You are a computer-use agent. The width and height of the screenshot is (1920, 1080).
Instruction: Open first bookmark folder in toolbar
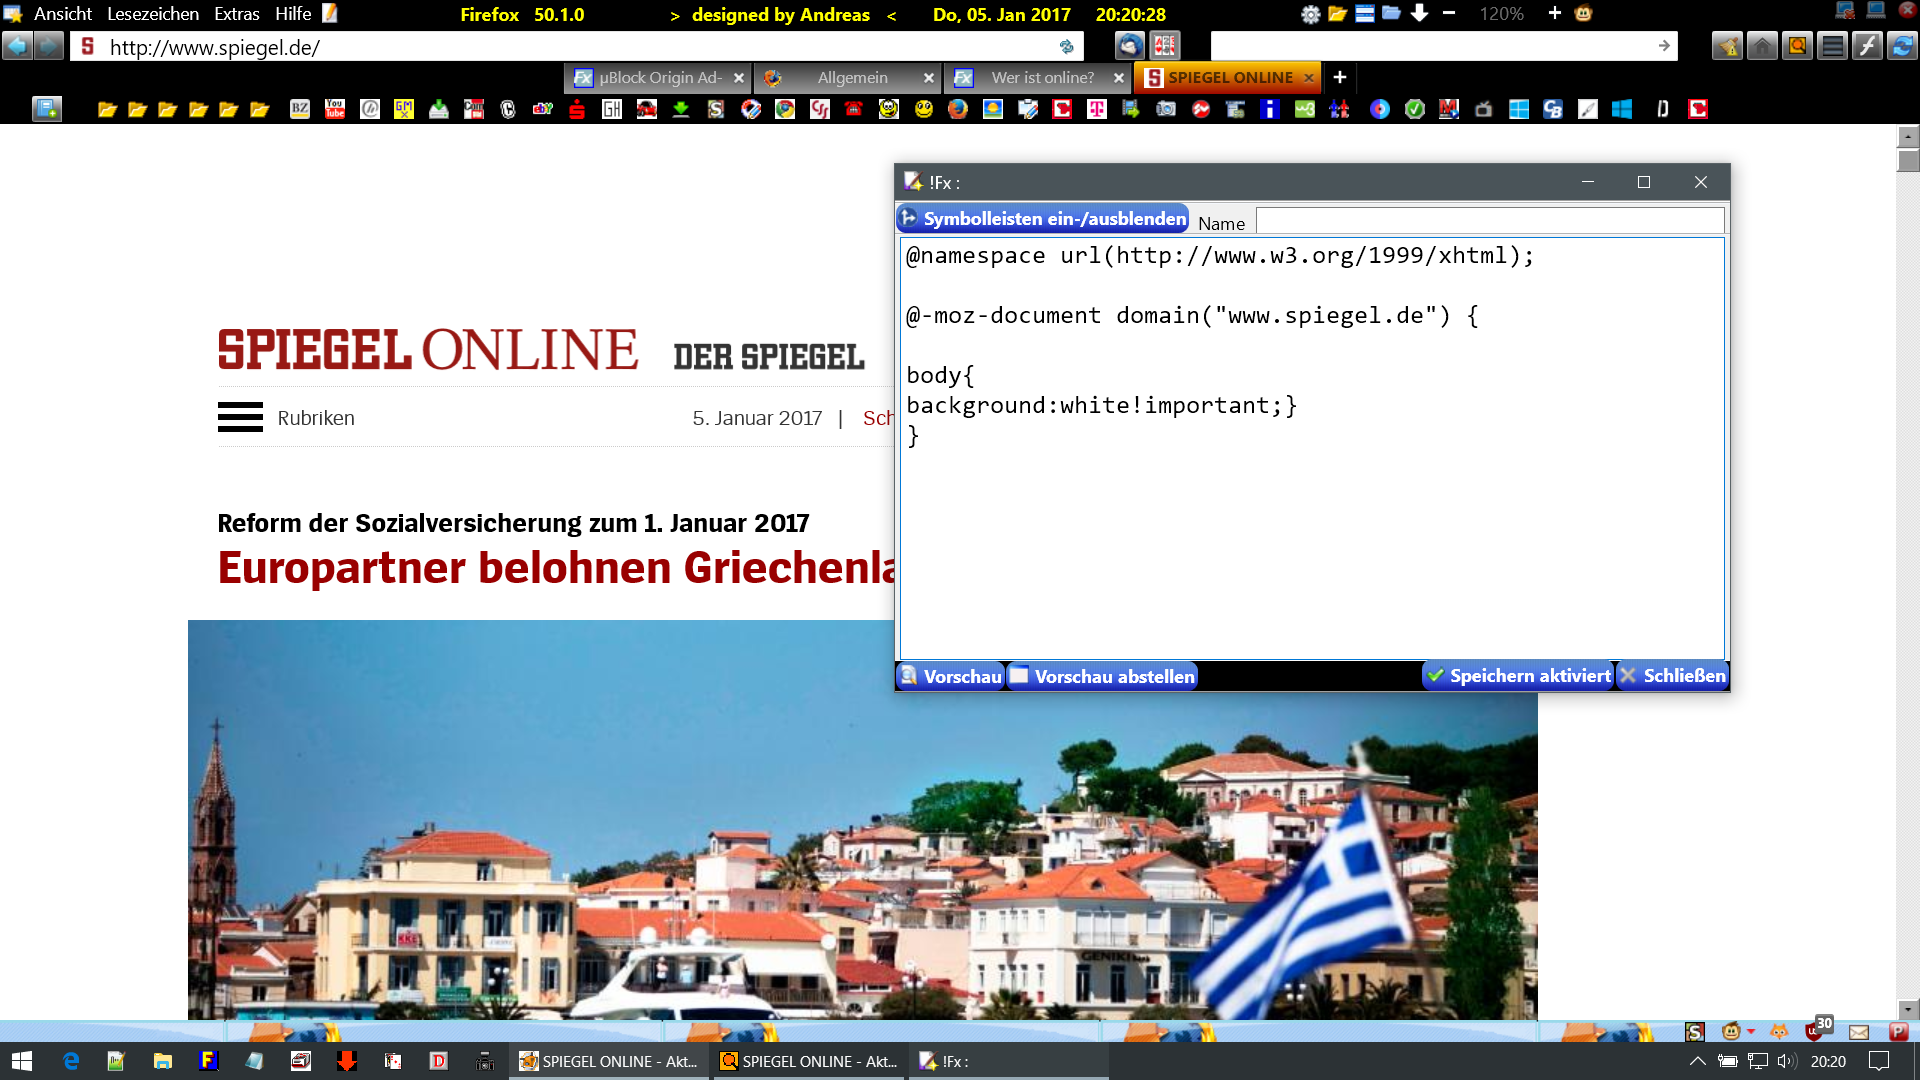pyautogui.click(x=107, y=109)
